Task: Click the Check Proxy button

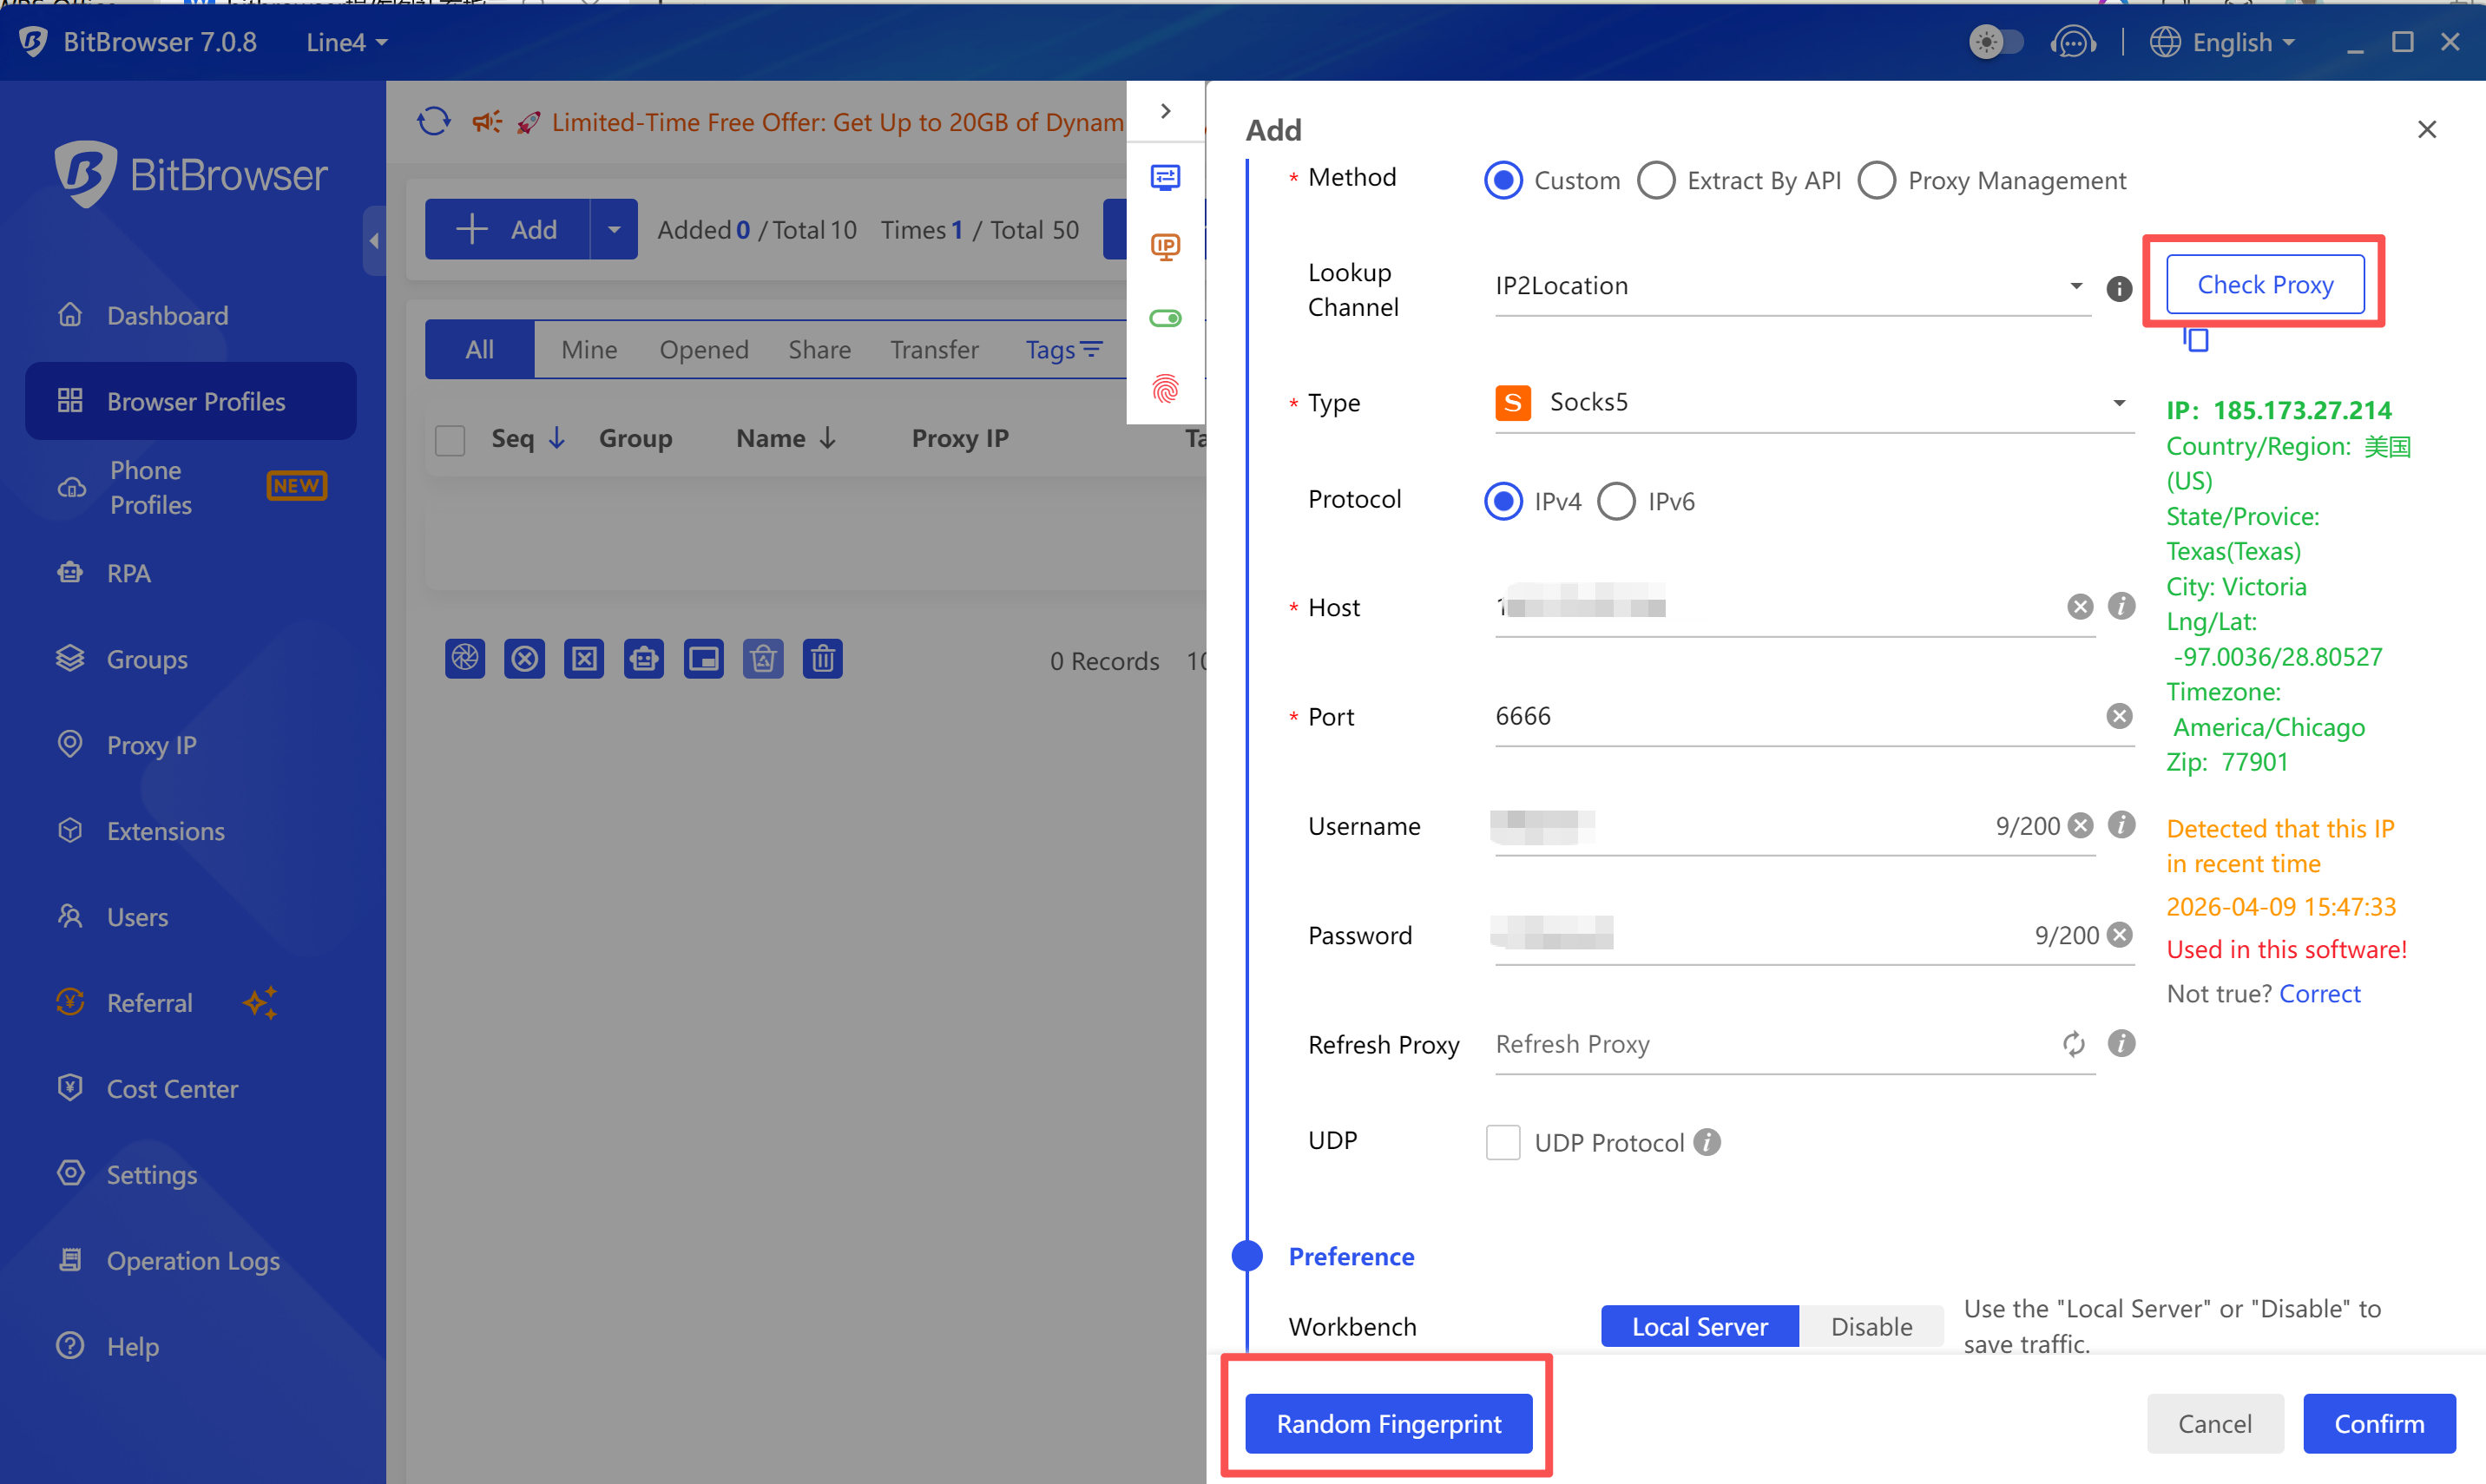Action: (2264, 285)
